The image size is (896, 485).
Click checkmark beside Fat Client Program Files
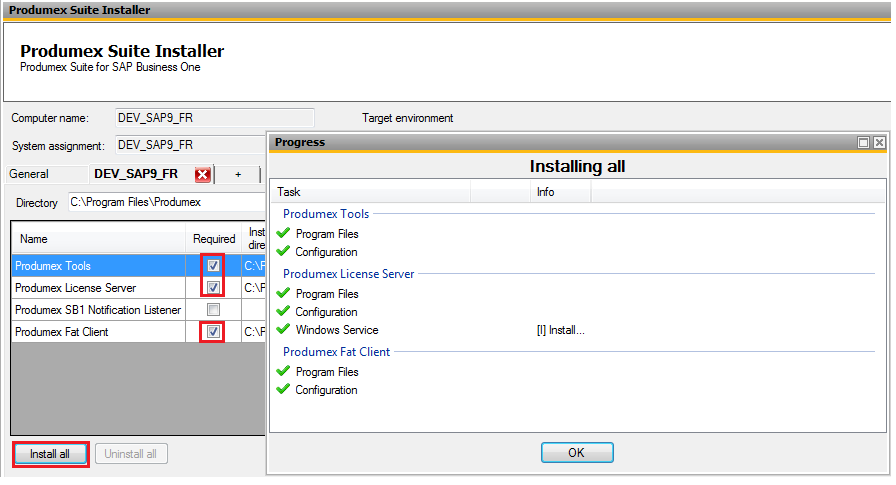click(x=283, y=371)
